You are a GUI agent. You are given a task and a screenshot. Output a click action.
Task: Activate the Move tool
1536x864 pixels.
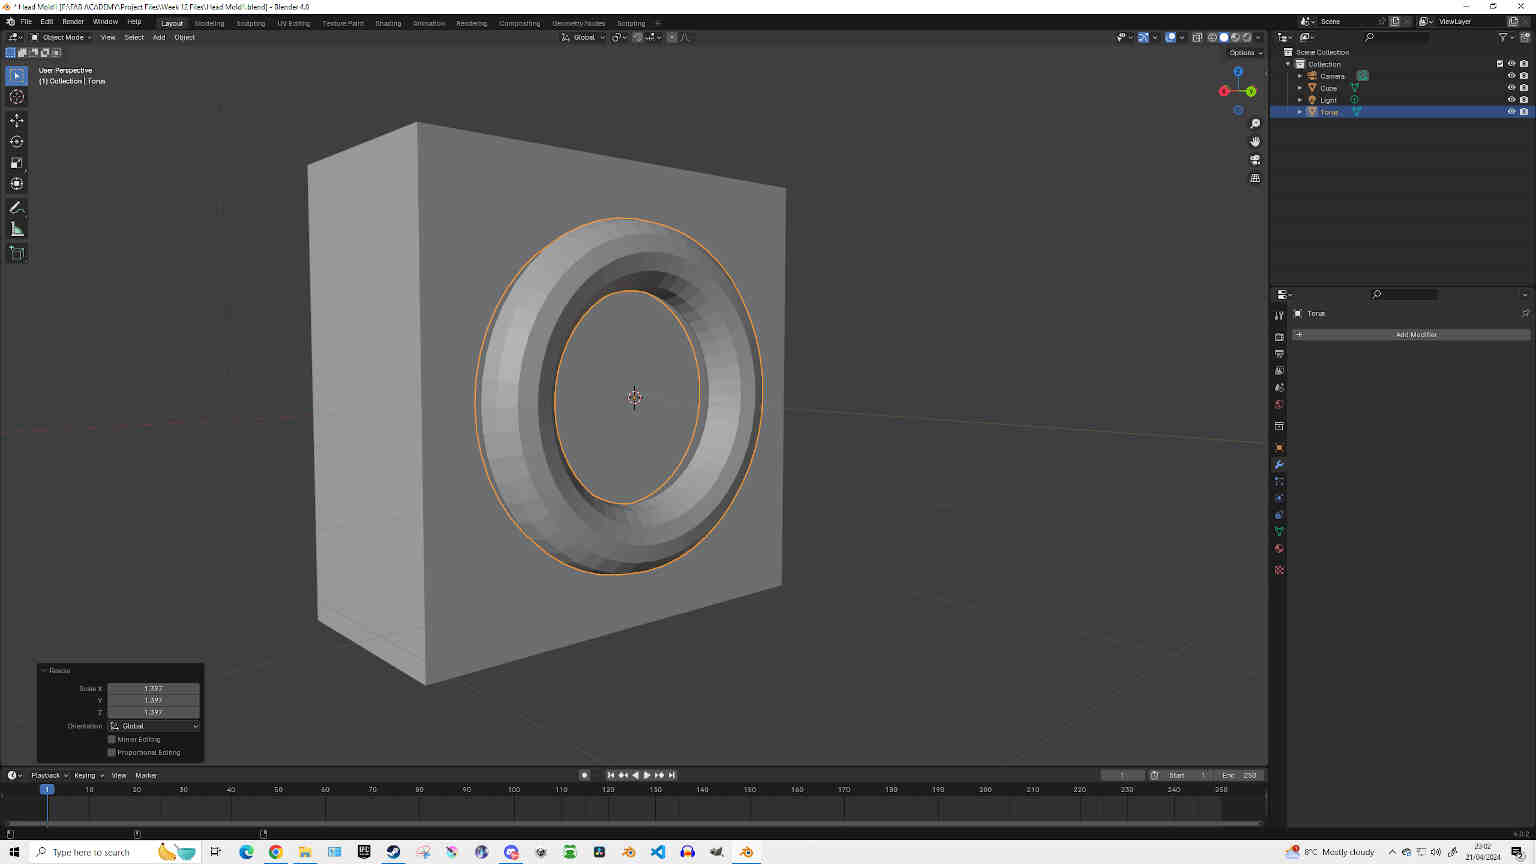tap(17, 120)
